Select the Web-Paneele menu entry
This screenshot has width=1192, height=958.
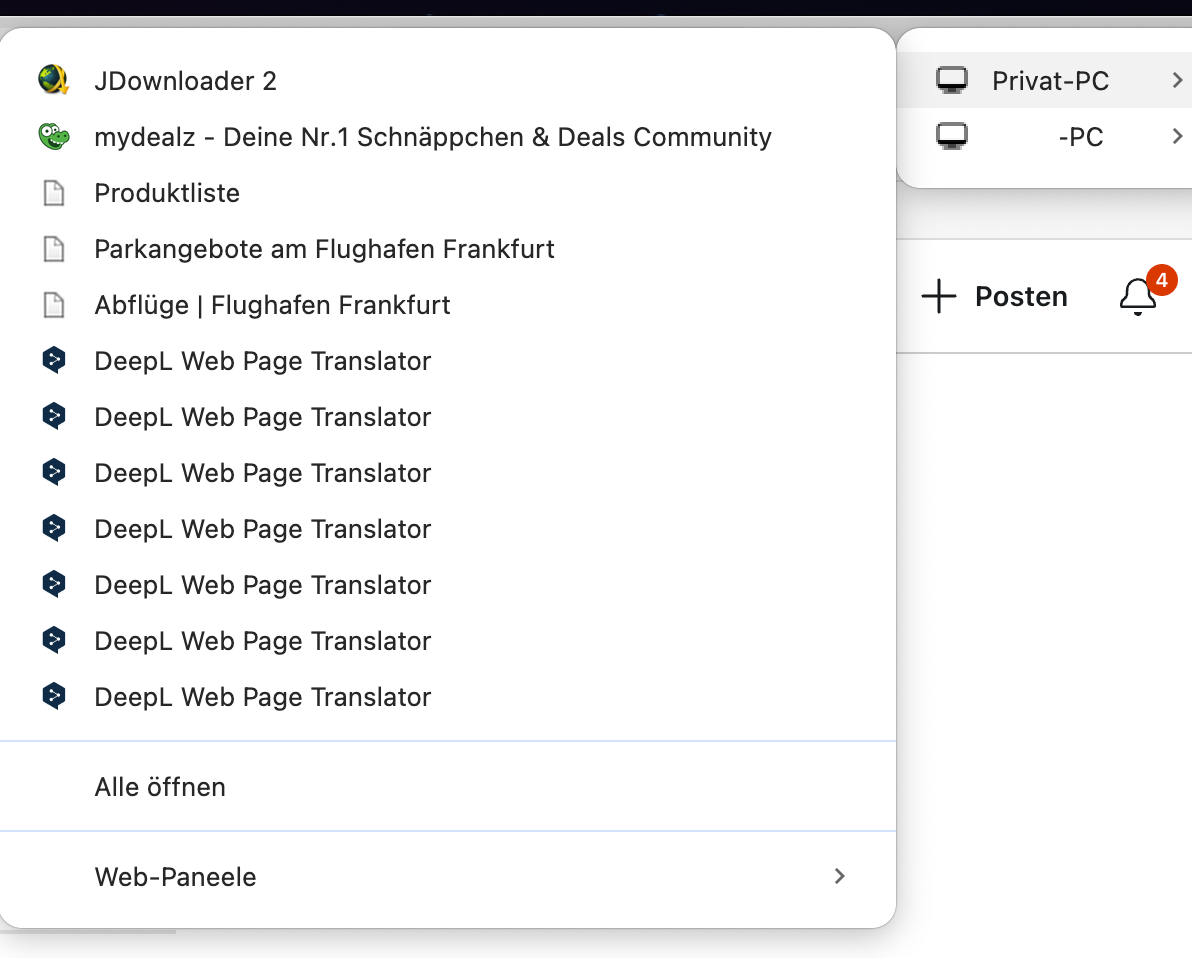175,877
